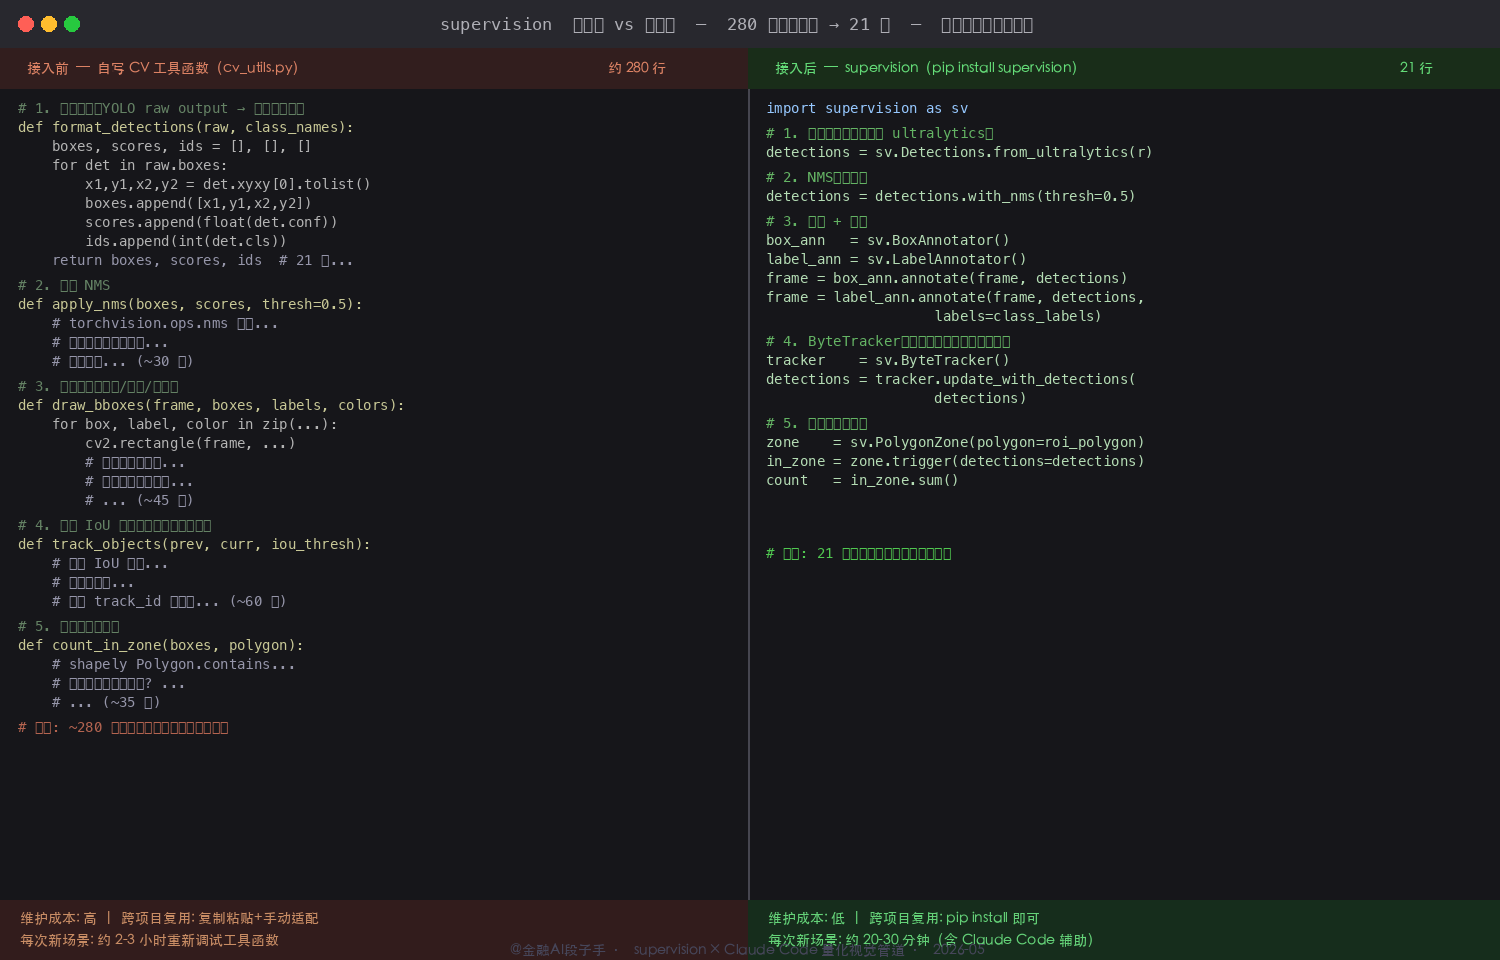Click the '# ... (~35' comment line
Viewport: 1500px width, 960px height.
[x=106, y=702]
